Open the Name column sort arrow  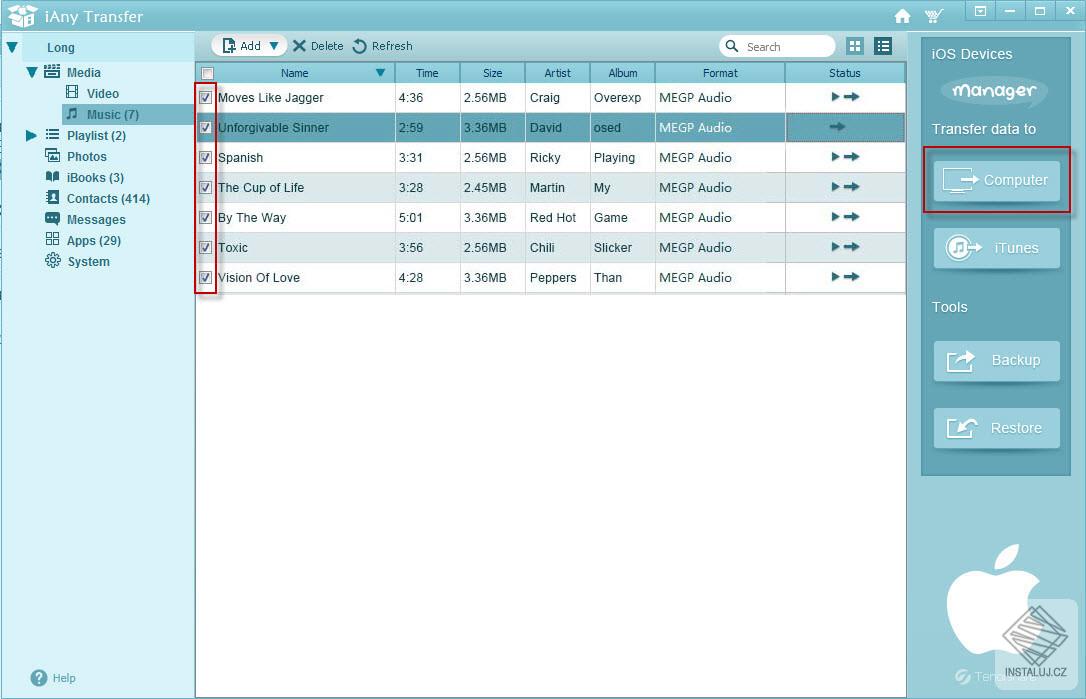380,73
